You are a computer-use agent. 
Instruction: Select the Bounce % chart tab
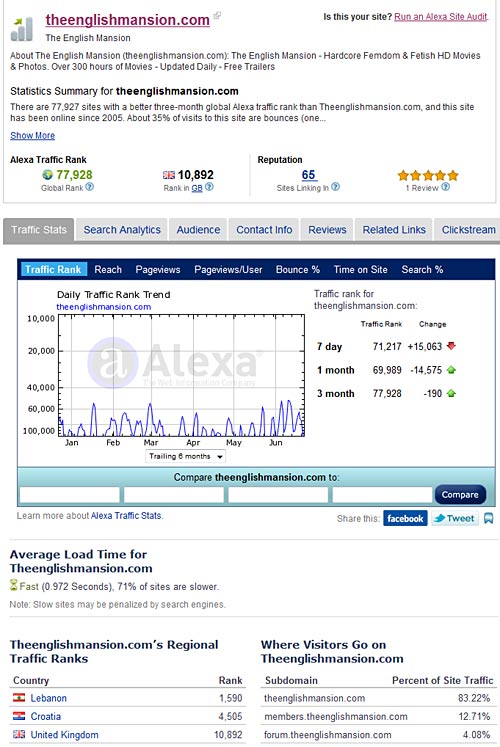pos(298,270)
